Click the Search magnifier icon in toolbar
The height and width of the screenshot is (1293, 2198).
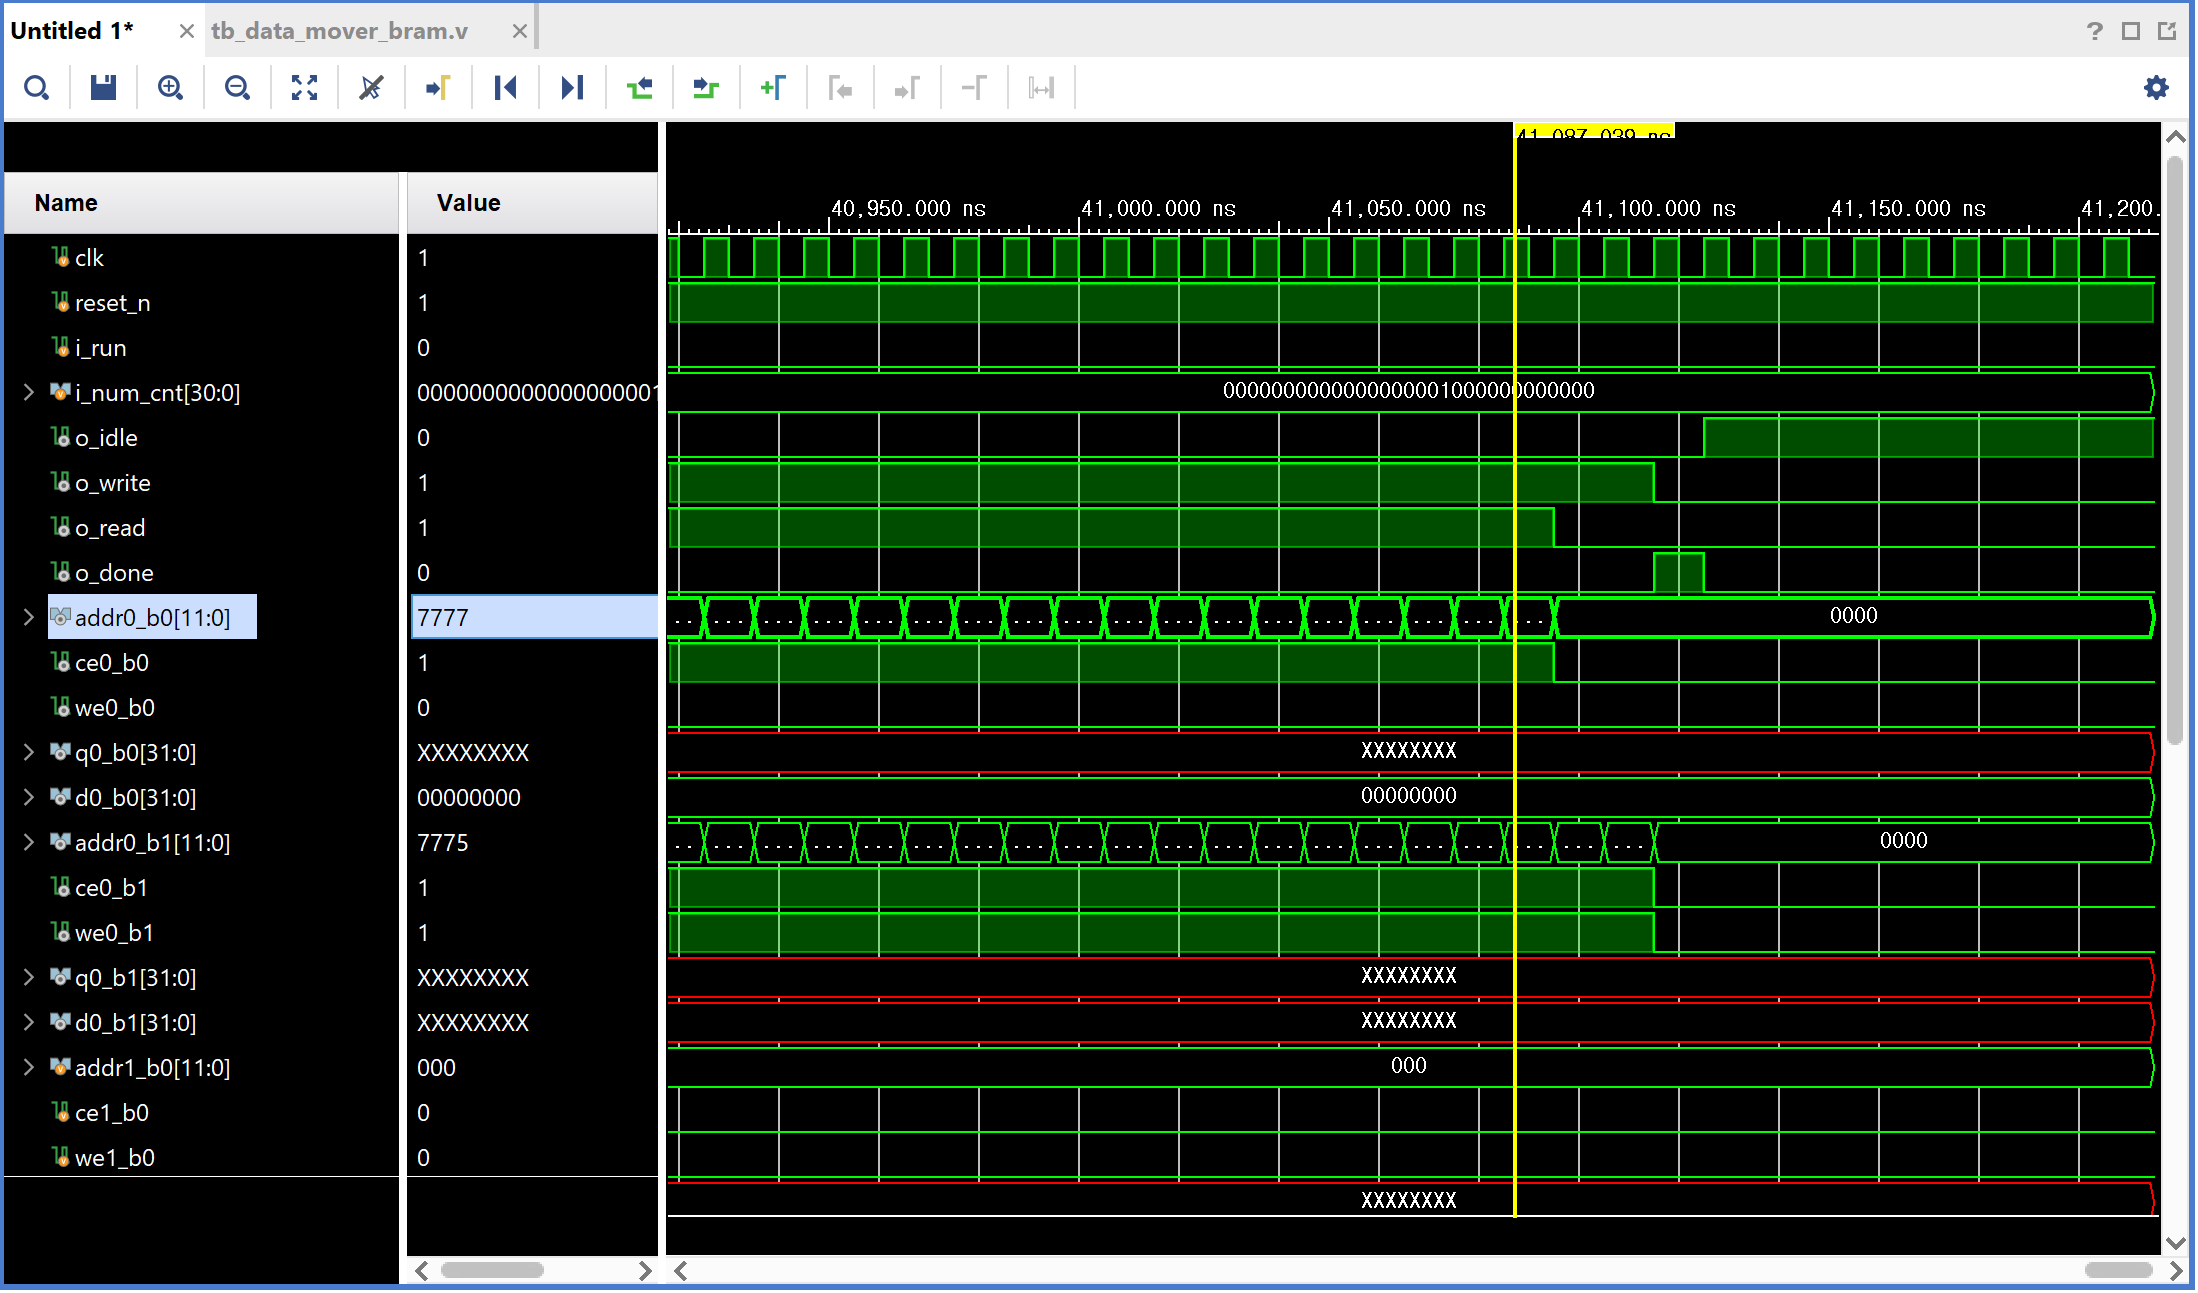(x=37, y=88)
